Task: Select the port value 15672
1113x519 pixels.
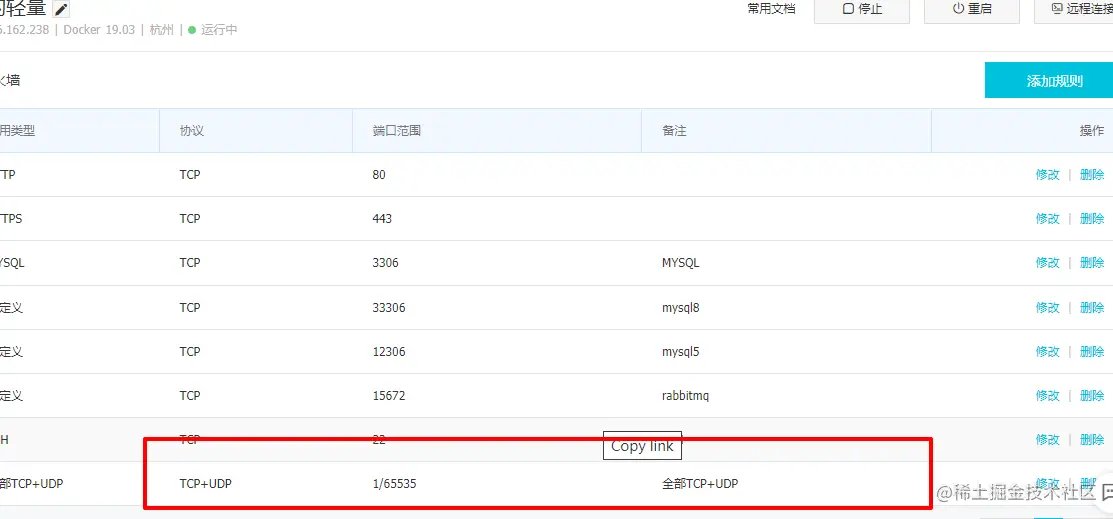Action: [x=389, y=395]
